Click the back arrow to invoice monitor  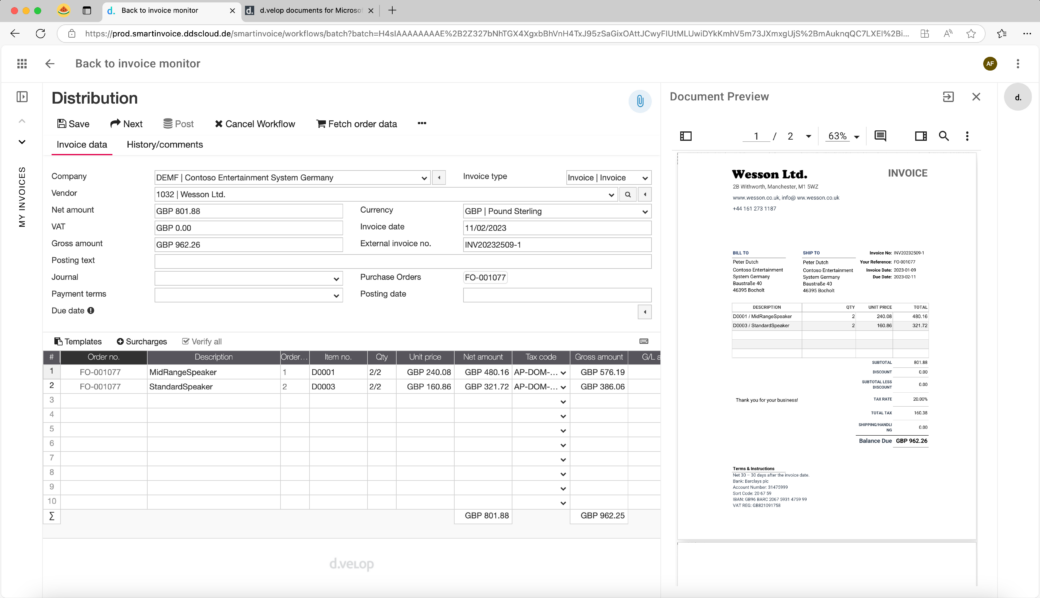[x=50, y=64]
